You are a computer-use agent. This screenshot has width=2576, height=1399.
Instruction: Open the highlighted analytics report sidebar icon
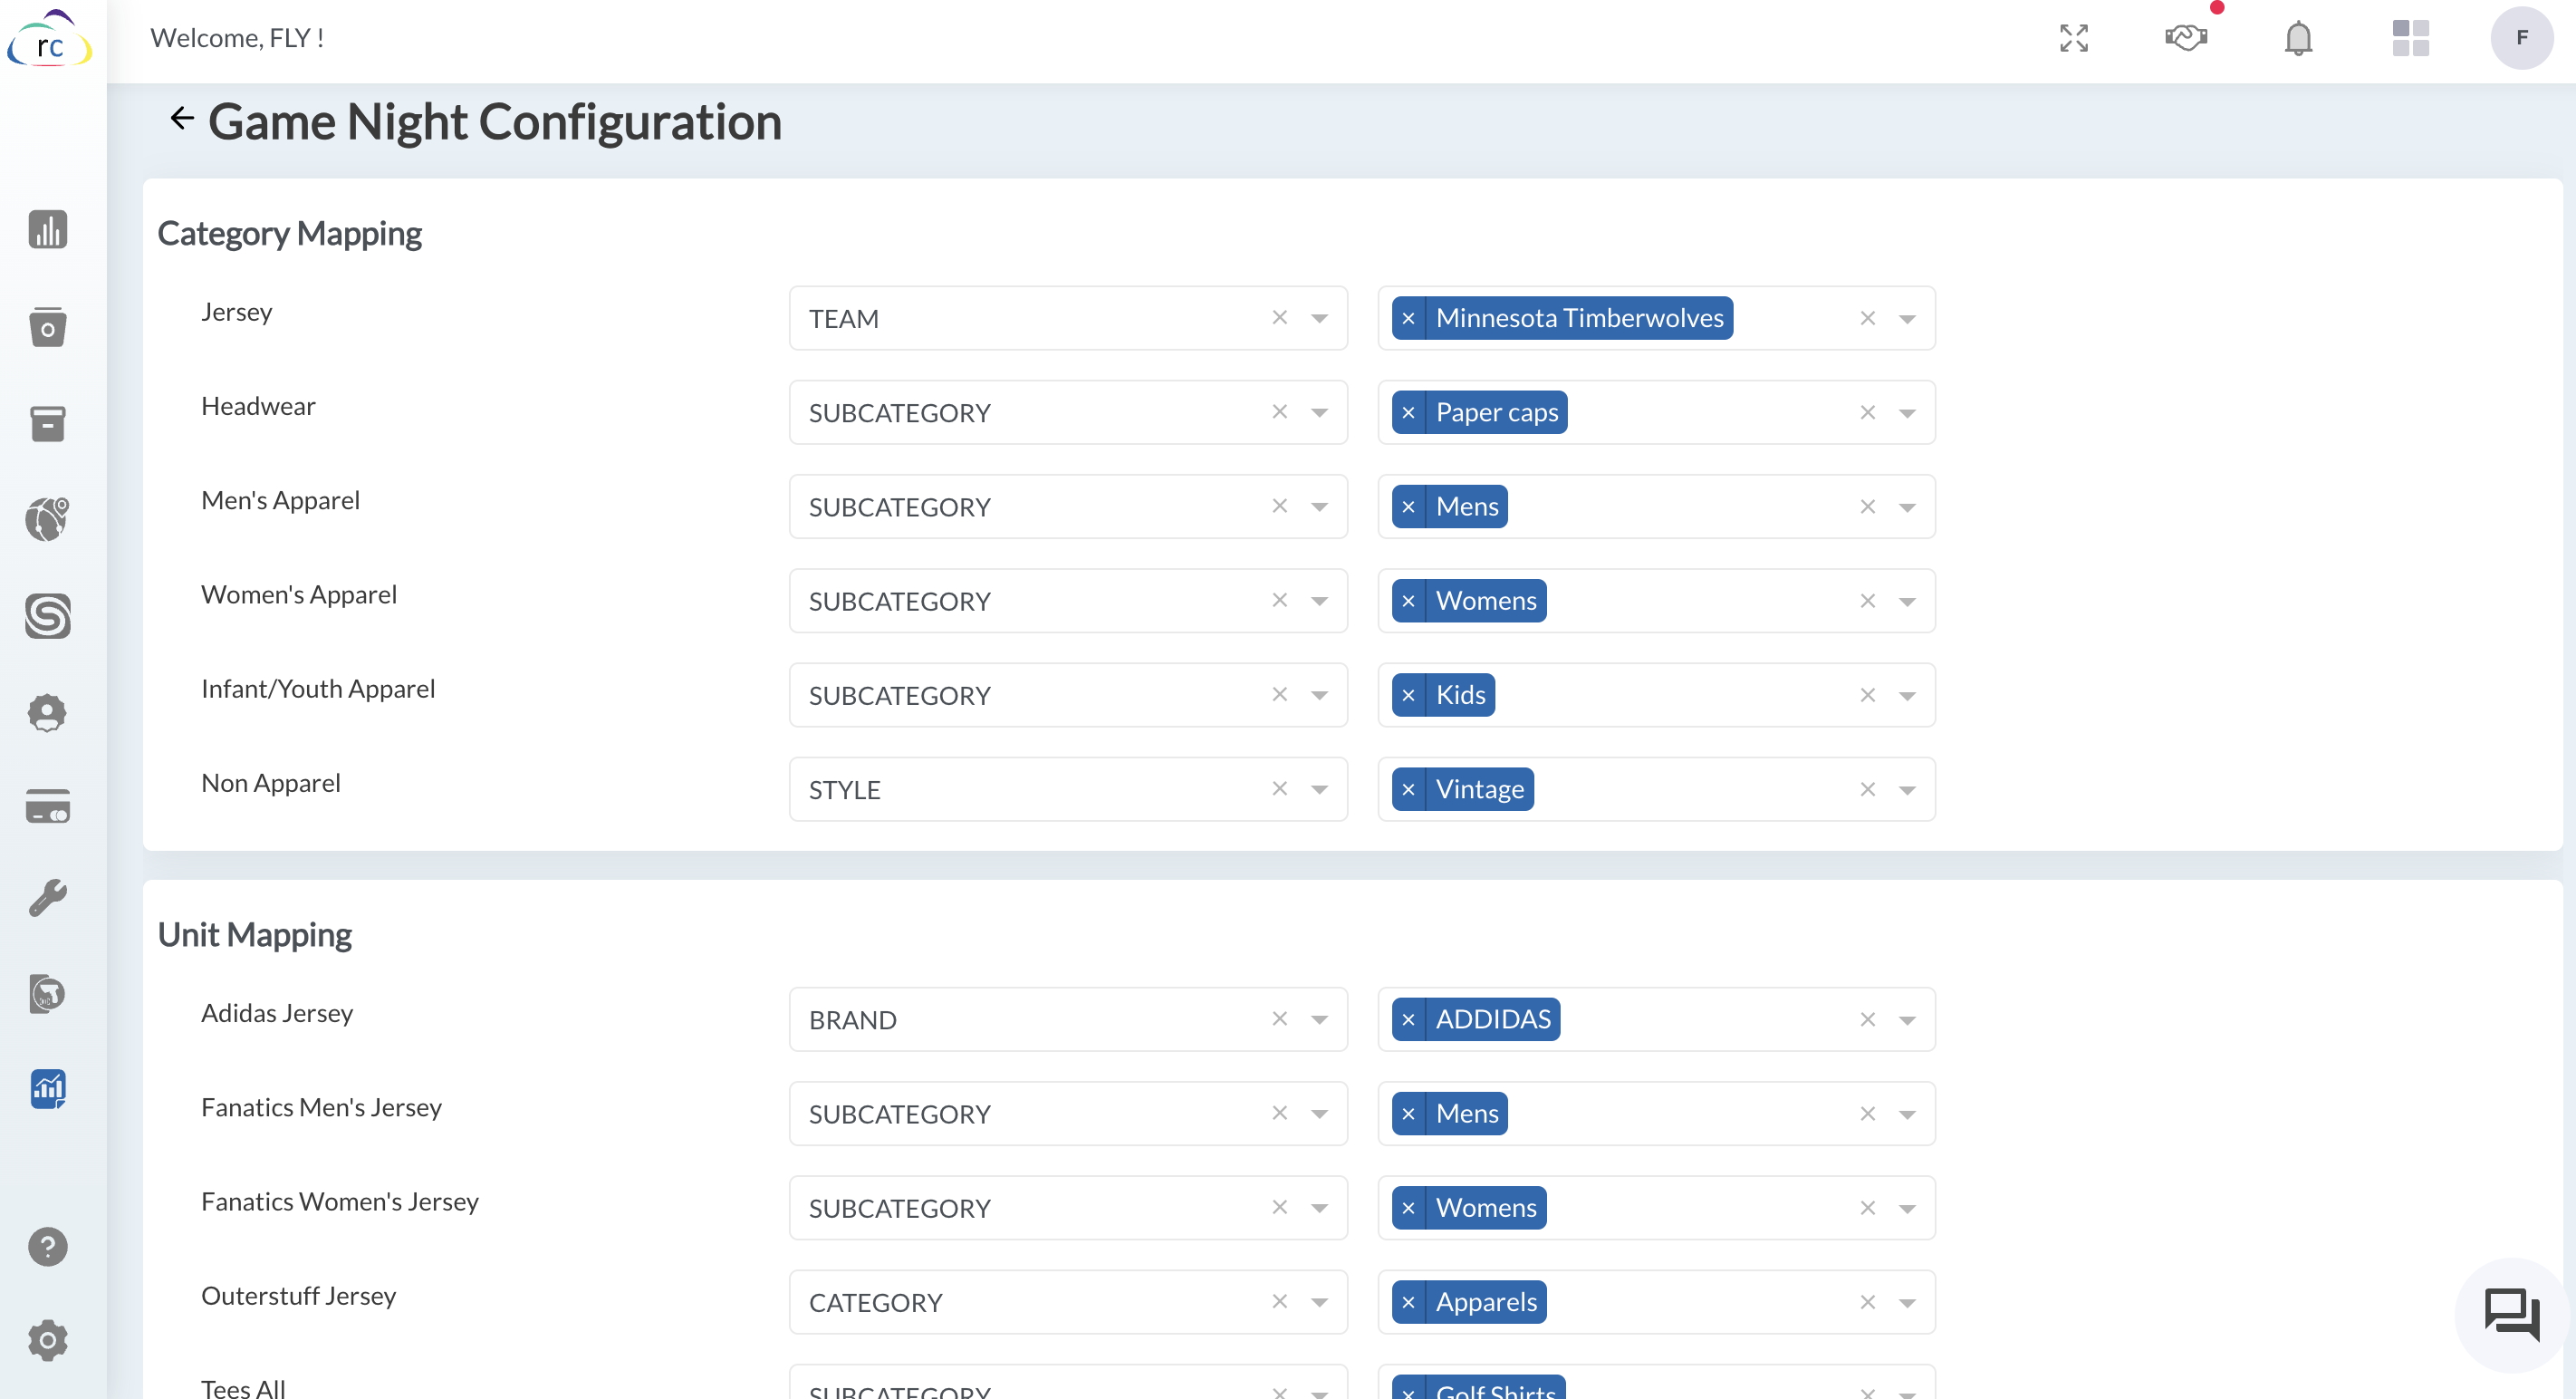click(47, 1088)
